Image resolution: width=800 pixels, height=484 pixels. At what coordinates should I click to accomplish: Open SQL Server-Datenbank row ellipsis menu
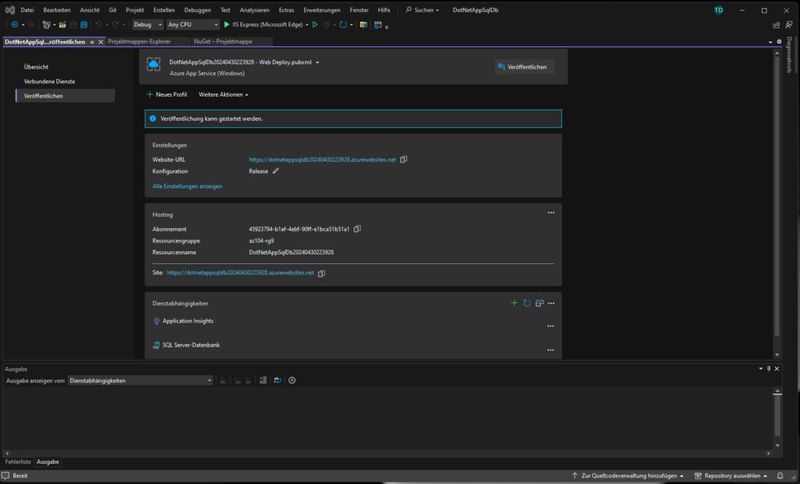[x=551, y=350]
